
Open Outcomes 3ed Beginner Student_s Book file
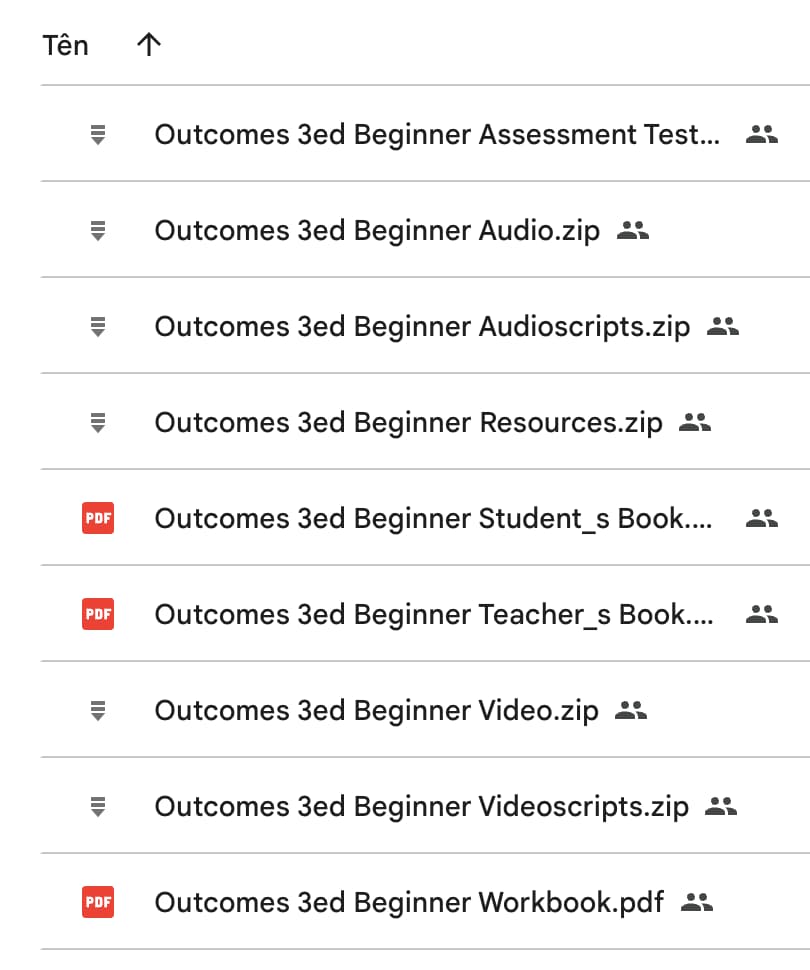point(433,518)
